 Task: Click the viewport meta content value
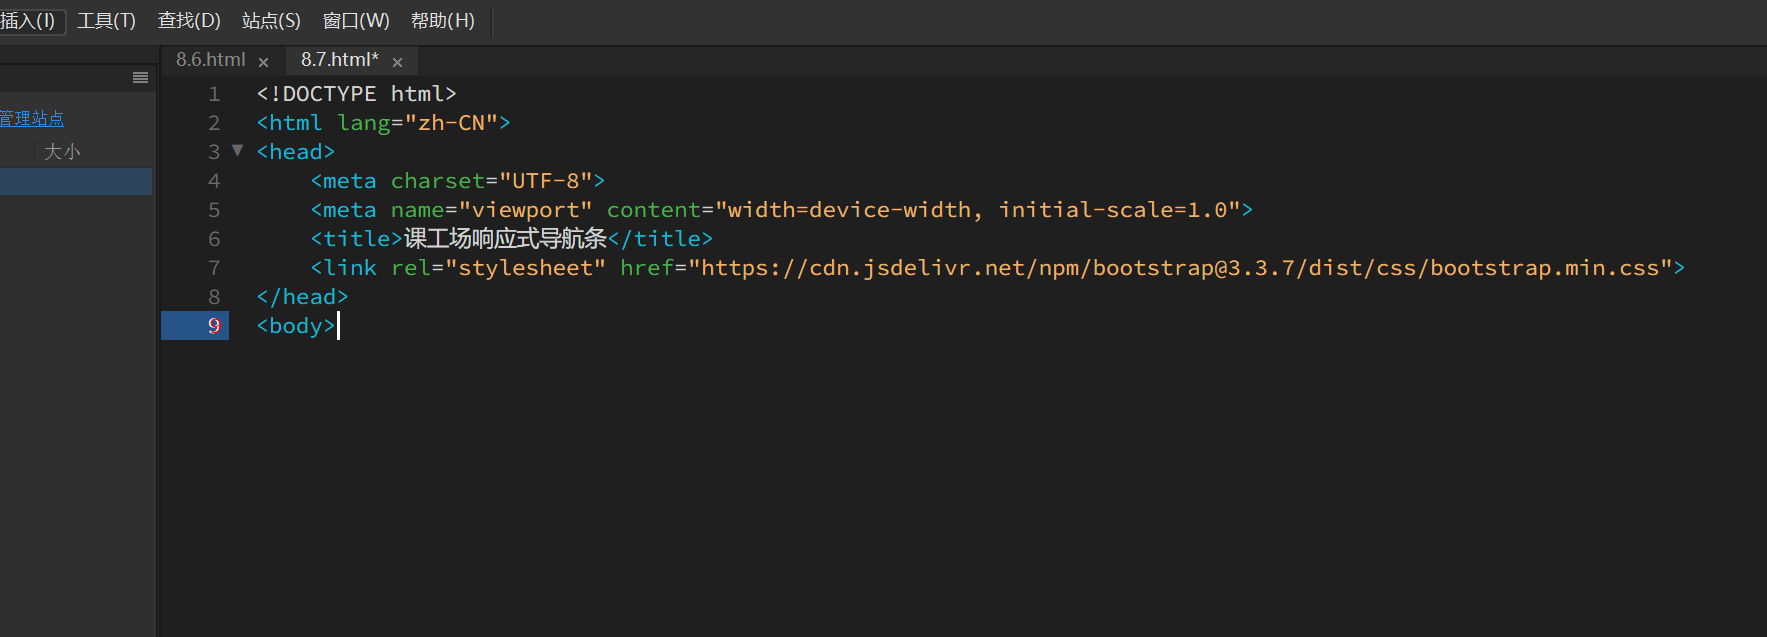click(x=977, y=210)
